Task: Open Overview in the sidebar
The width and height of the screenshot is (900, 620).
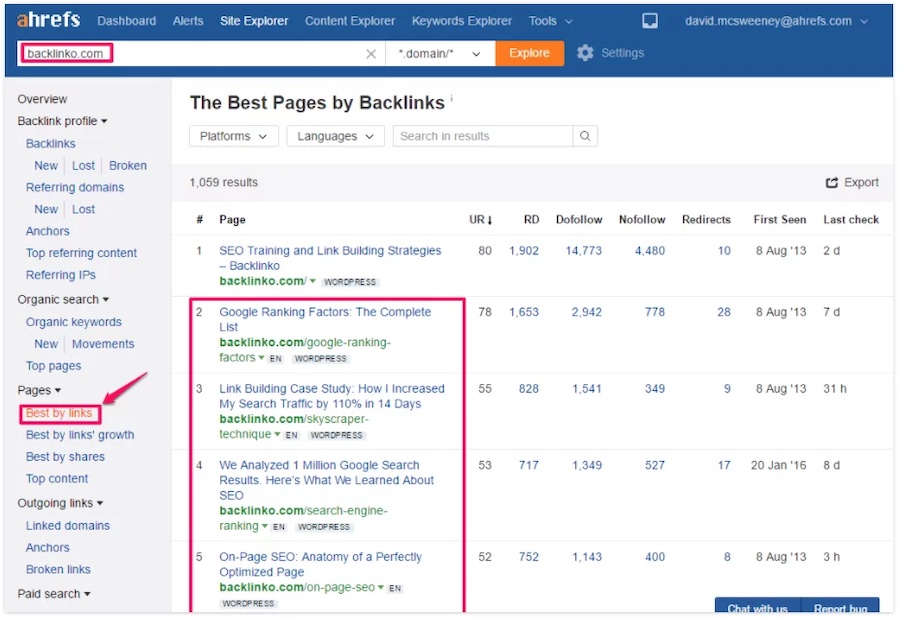Action: [x=42, y=99]
